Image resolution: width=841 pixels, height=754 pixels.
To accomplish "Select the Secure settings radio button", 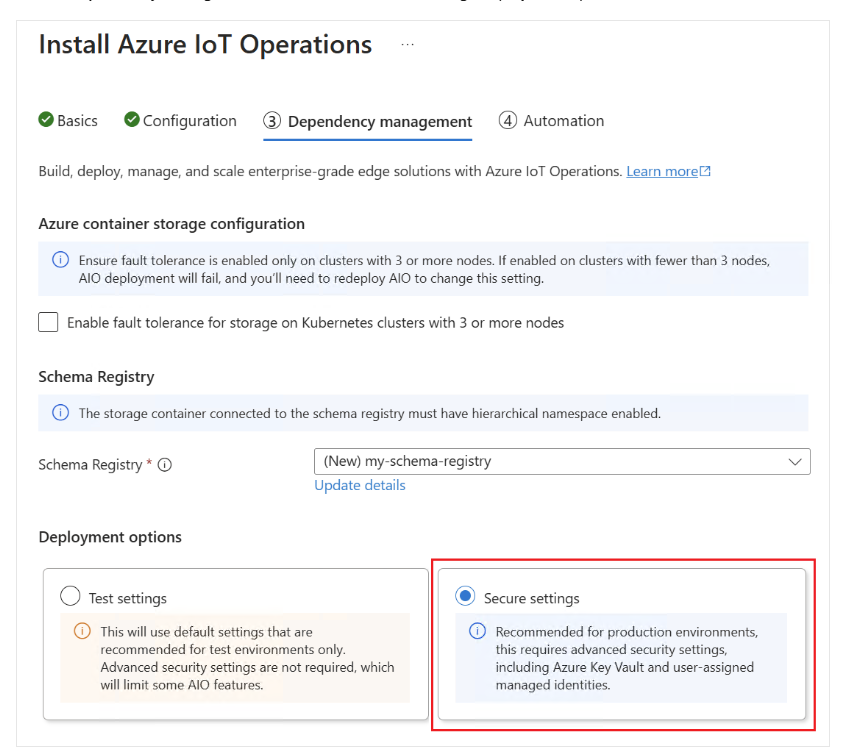I will pos(465,597).
